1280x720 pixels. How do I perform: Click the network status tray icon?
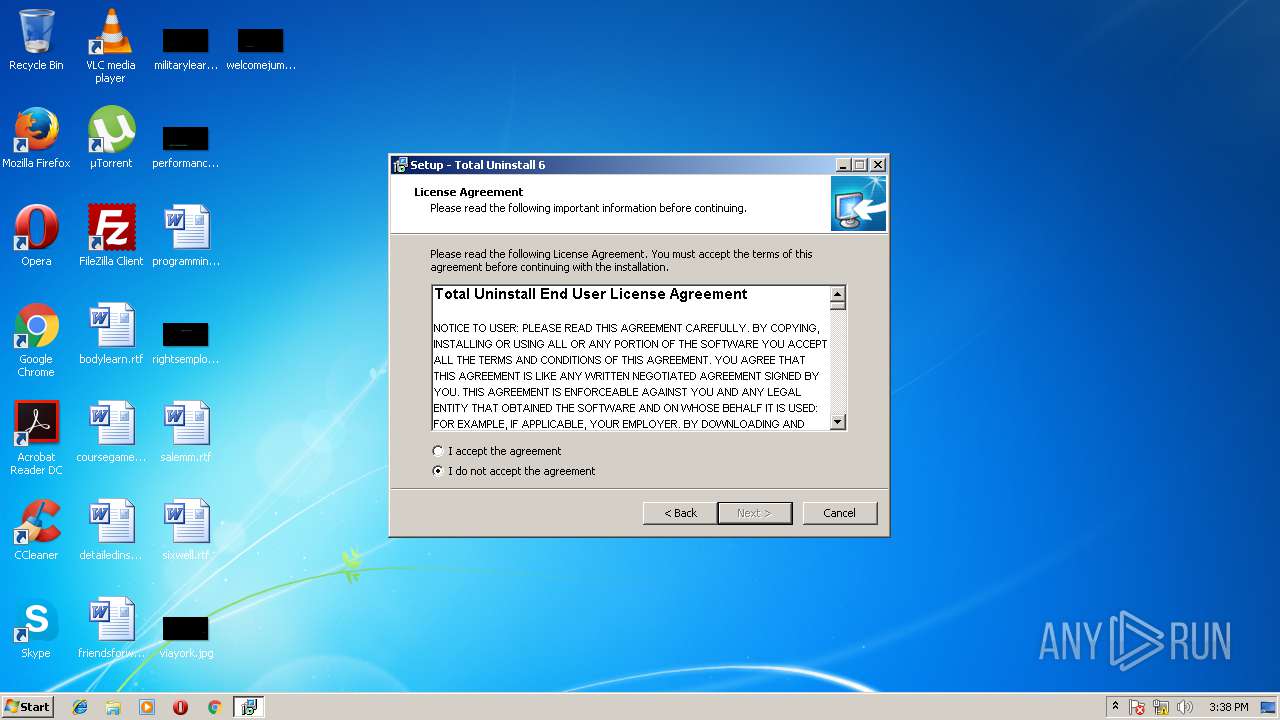pos(1161,707)
